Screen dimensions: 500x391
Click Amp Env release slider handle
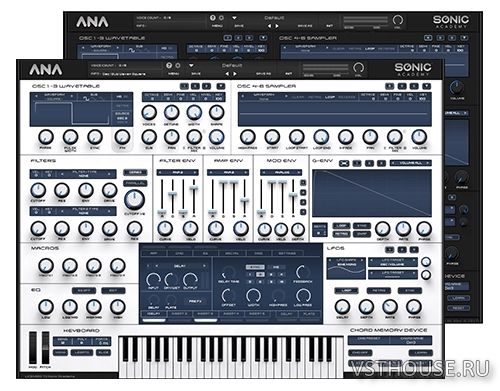tap(244, 200)
